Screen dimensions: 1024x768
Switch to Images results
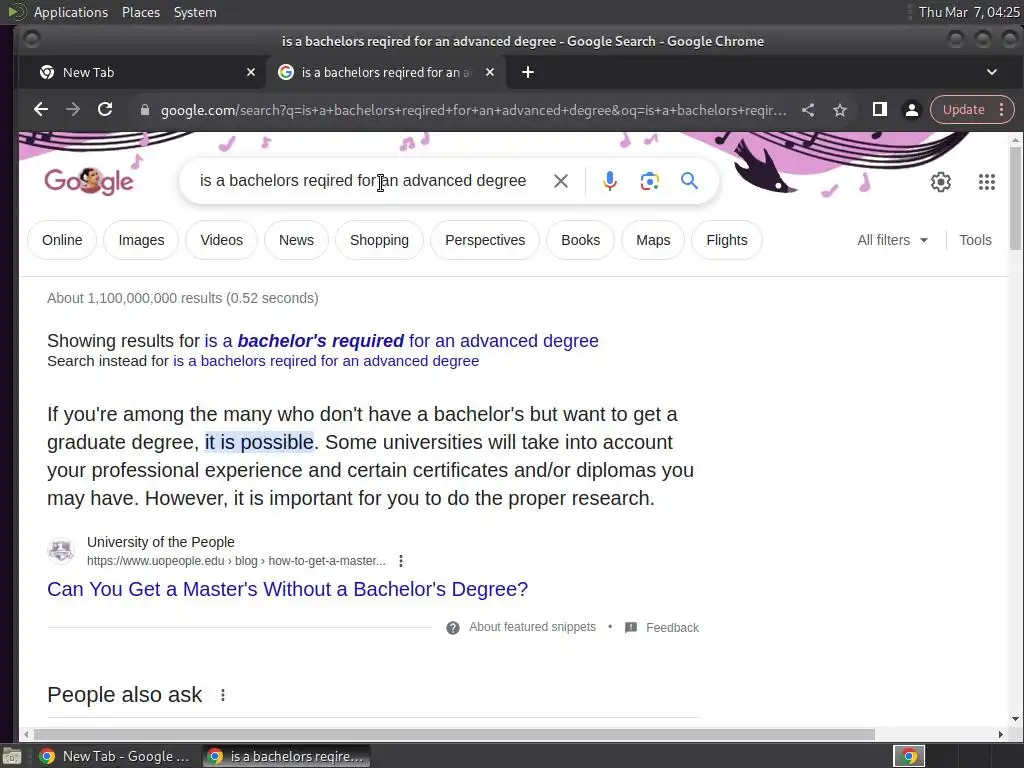(x=141, y=240)
